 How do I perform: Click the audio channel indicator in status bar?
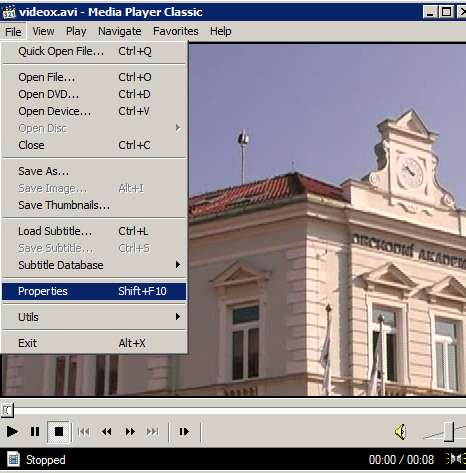coord(455,459)
